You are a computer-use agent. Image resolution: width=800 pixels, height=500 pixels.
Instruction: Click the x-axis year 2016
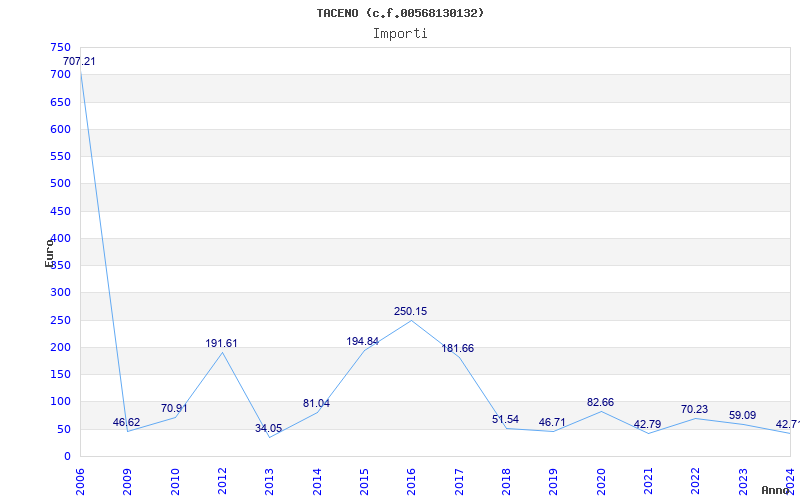click(411, 481)
